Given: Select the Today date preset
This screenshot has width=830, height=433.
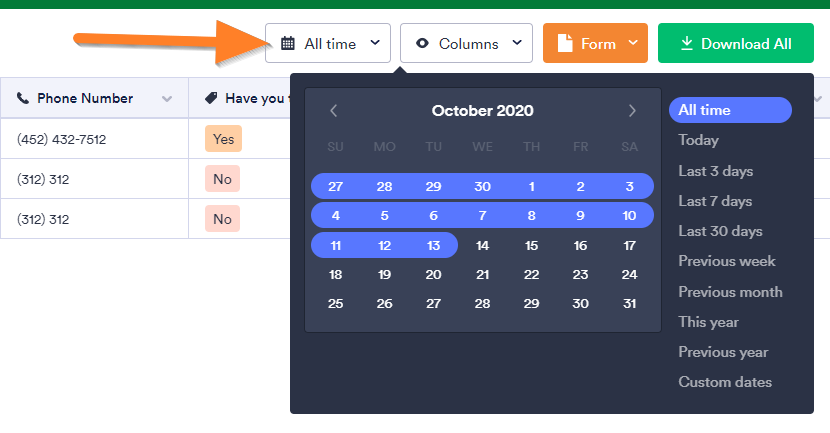Looking at the screenshot, I should click(698, 140).
